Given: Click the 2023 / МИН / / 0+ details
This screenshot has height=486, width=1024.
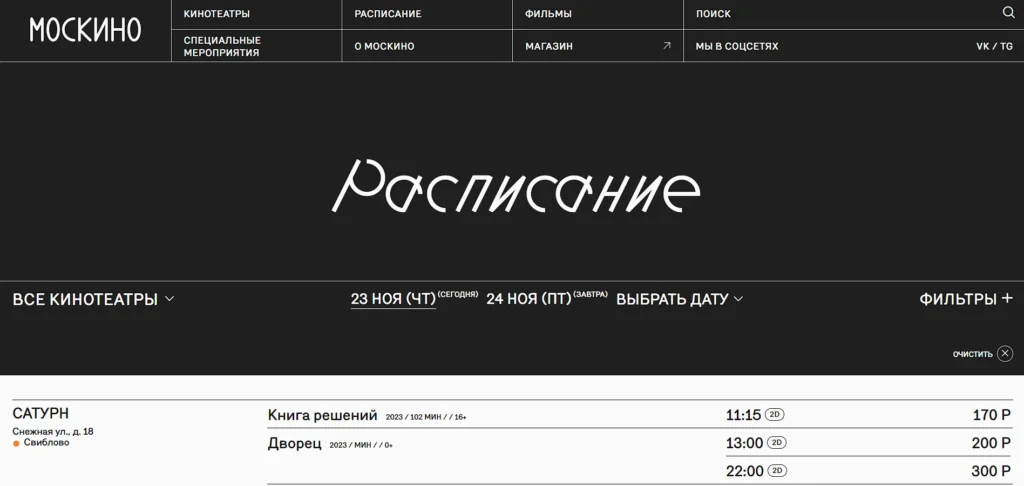Looking at the screenshot, I should tap(361, 445).
